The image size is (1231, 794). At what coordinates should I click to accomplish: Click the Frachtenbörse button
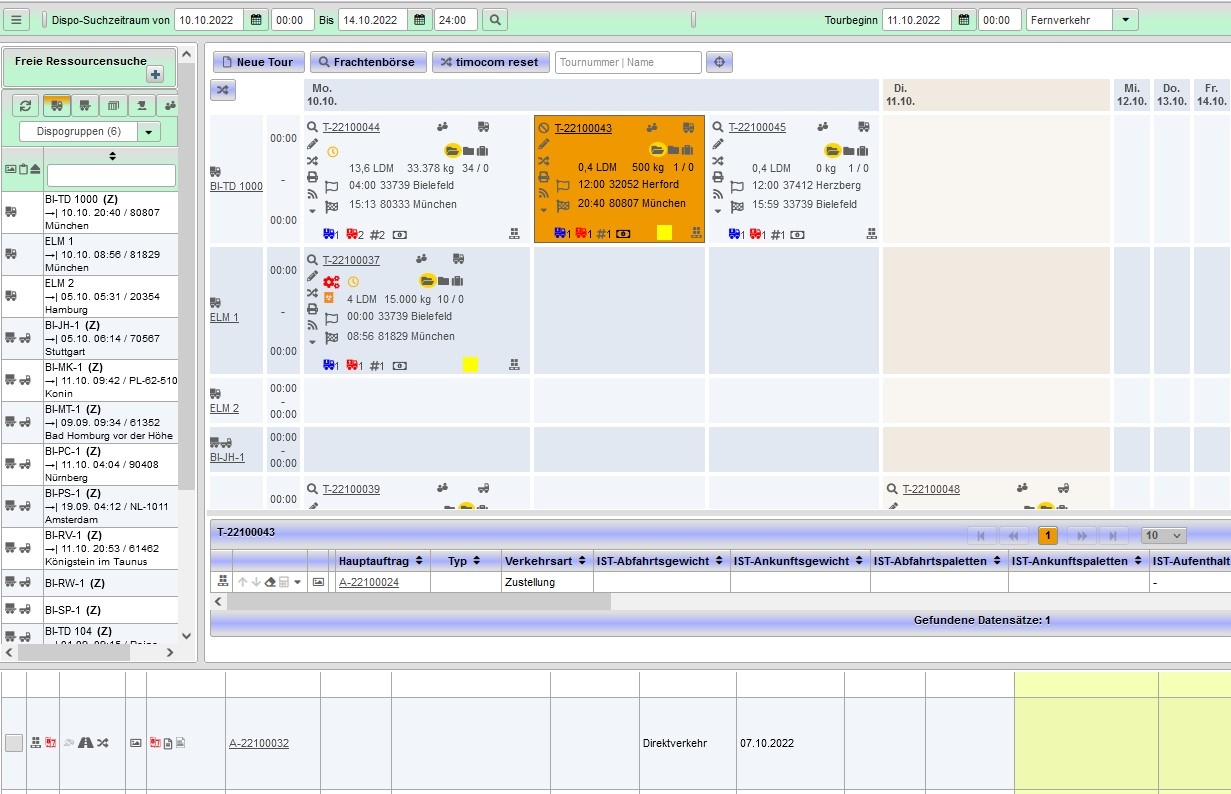click(369, 62)
